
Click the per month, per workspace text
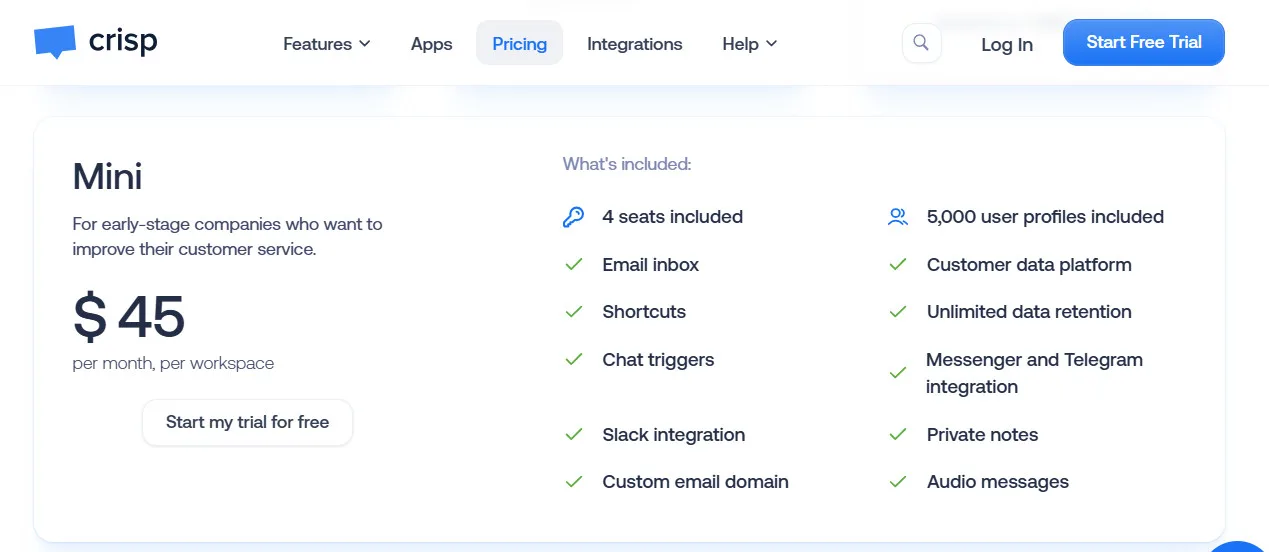point(173,363)
